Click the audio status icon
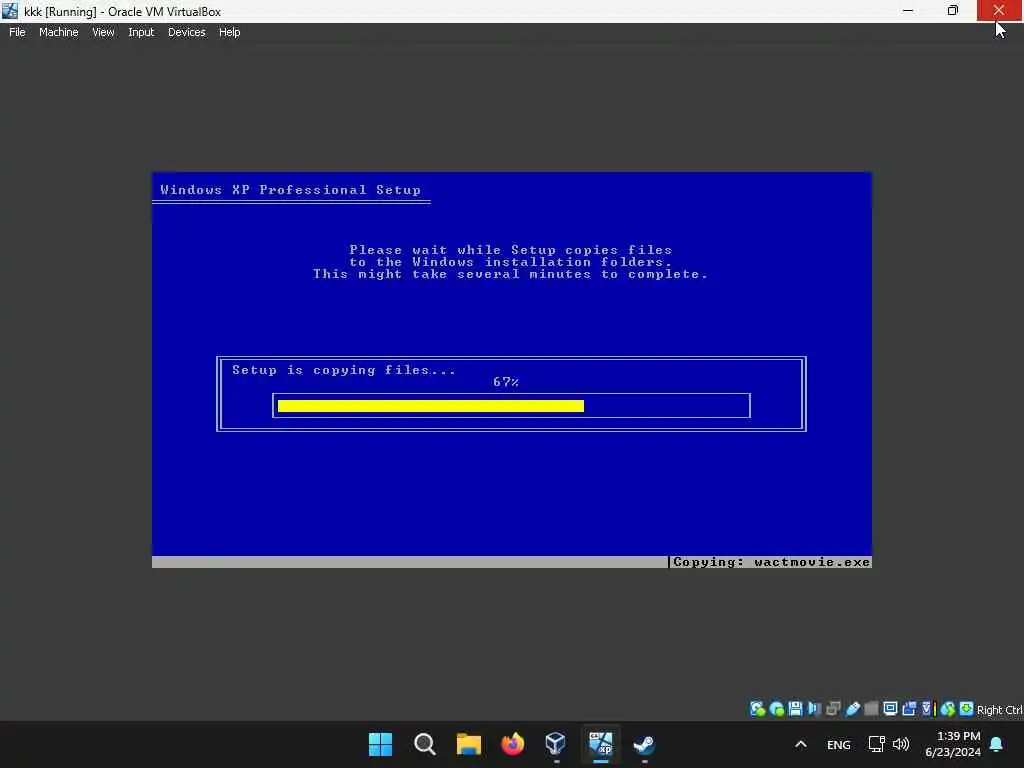The height and width of the screenshot is (768, 1024). pyautogui.click(x=814, y=709)
